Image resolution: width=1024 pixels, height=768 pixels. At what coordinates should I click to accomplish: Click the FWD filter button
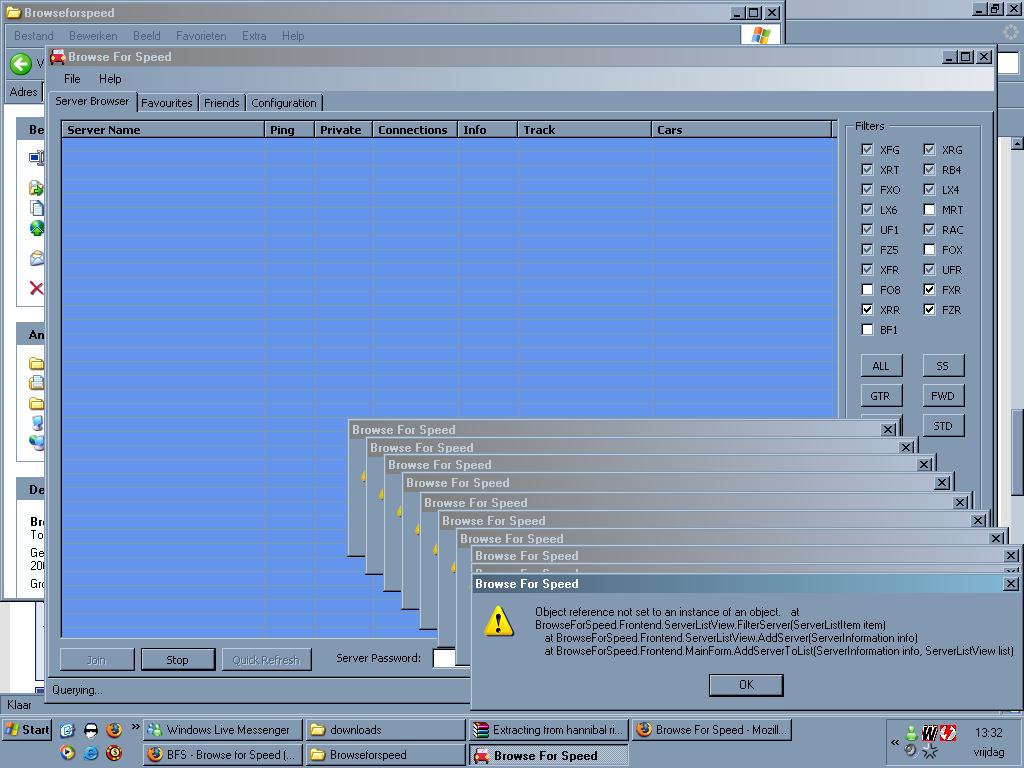942,396
